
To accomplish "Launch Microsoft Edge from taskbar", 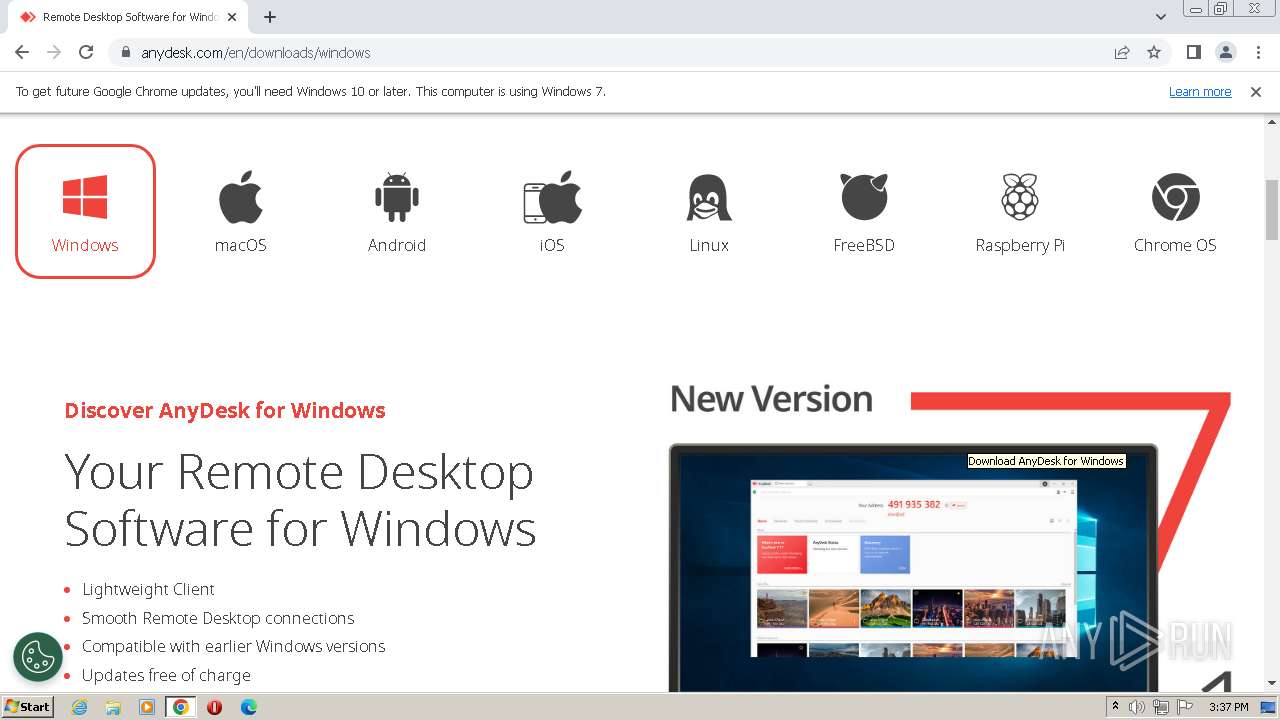I will tap(249, 707).
